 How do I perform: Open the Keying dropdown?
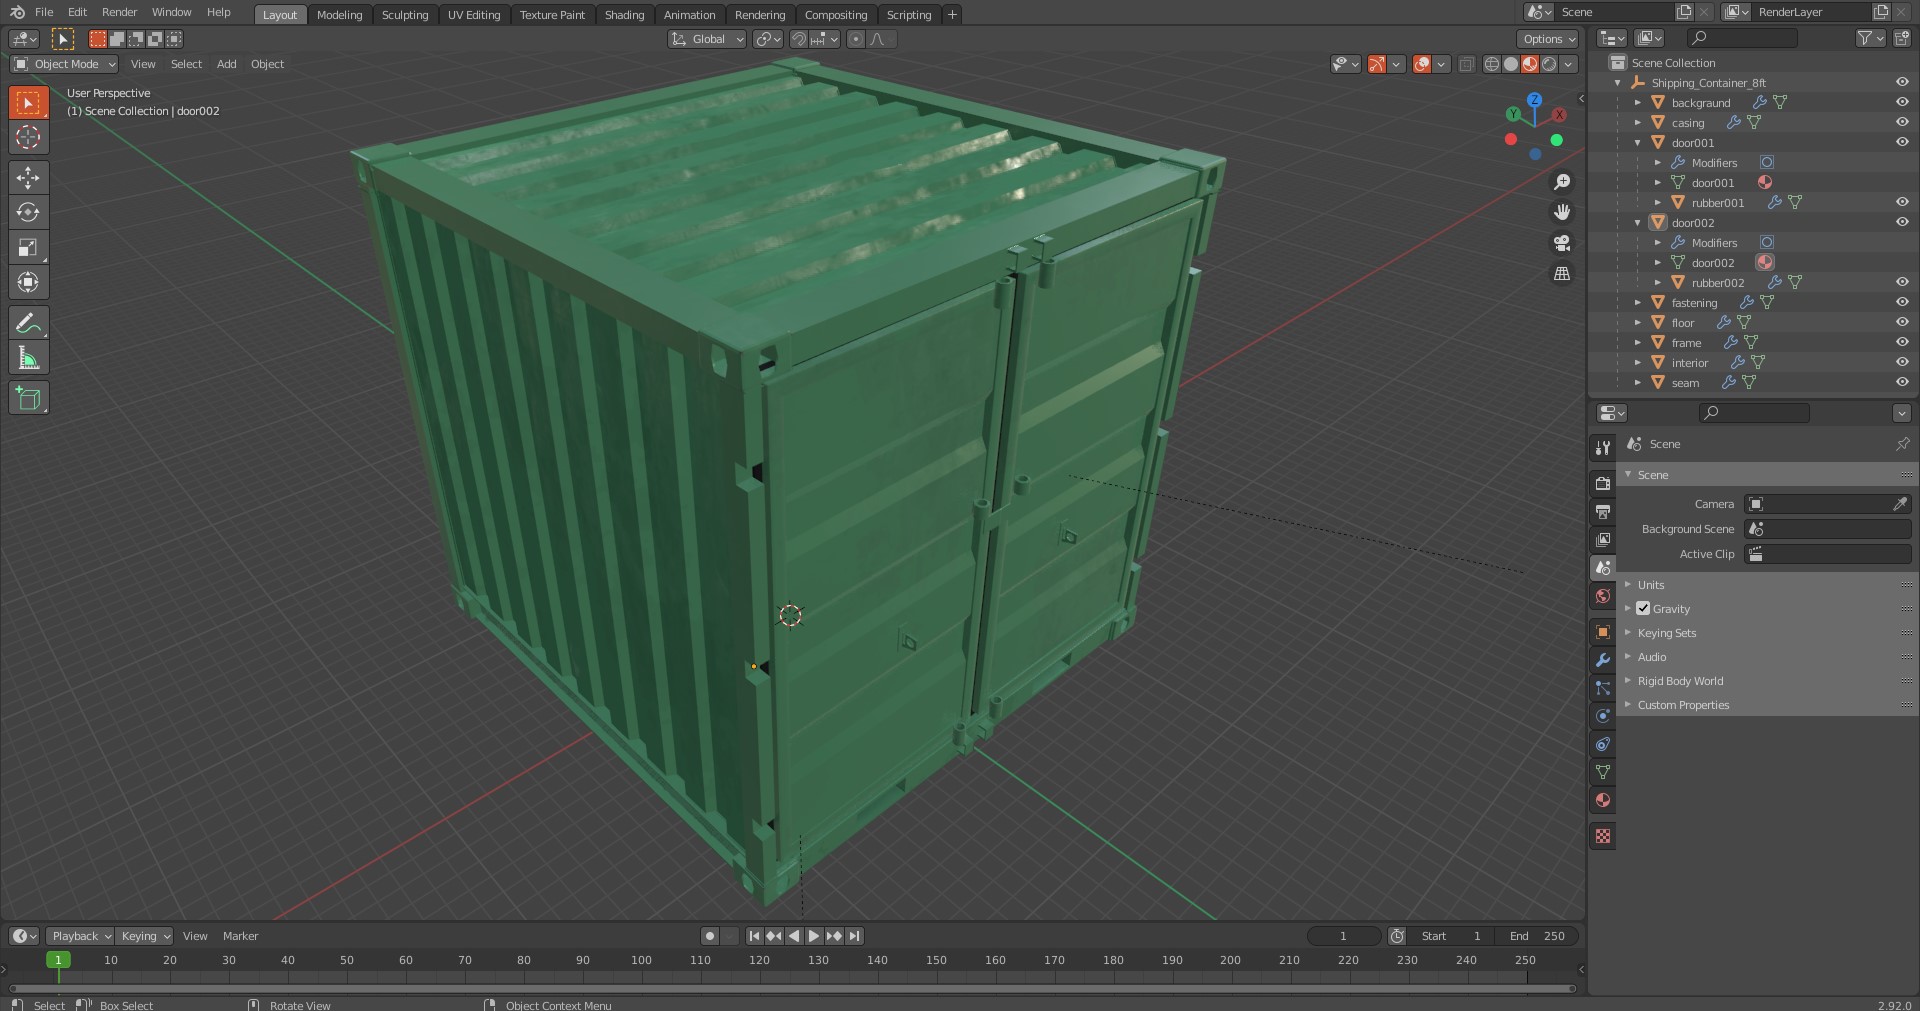[x=144, y=936]
